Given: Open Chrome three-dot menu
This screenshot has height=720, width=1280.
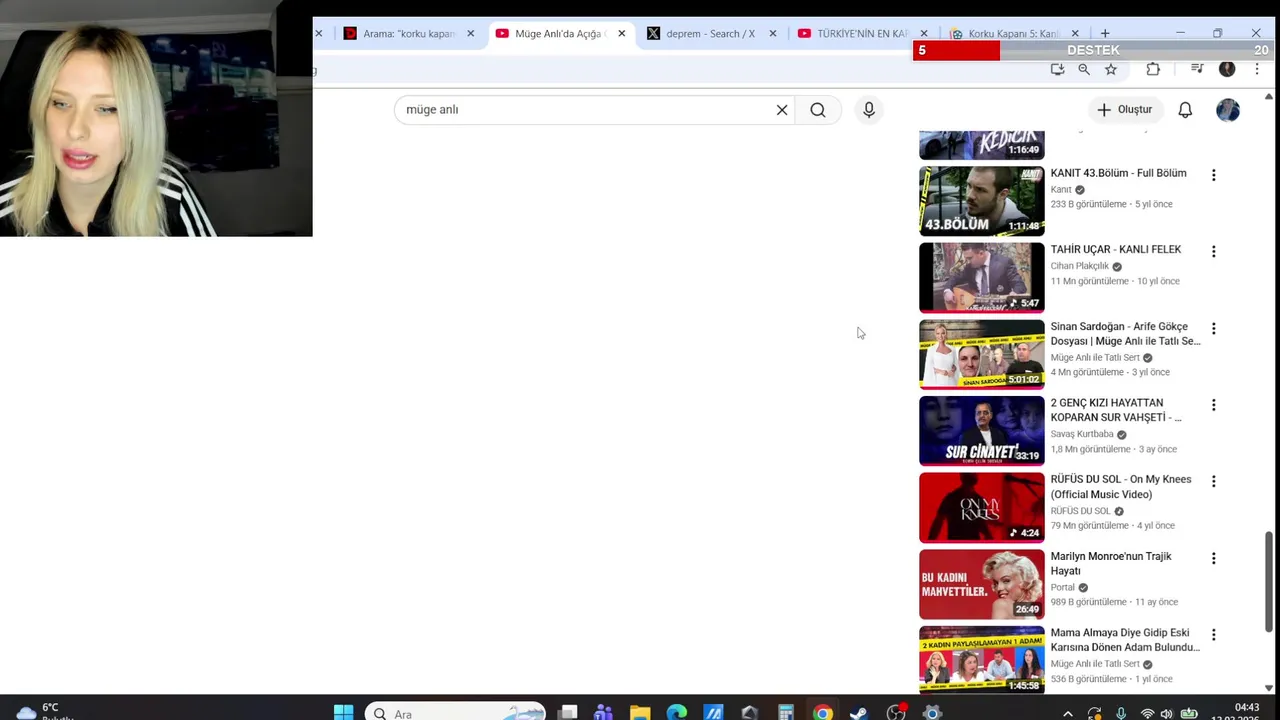Looking at the screenshot, I should [1257, 69].
